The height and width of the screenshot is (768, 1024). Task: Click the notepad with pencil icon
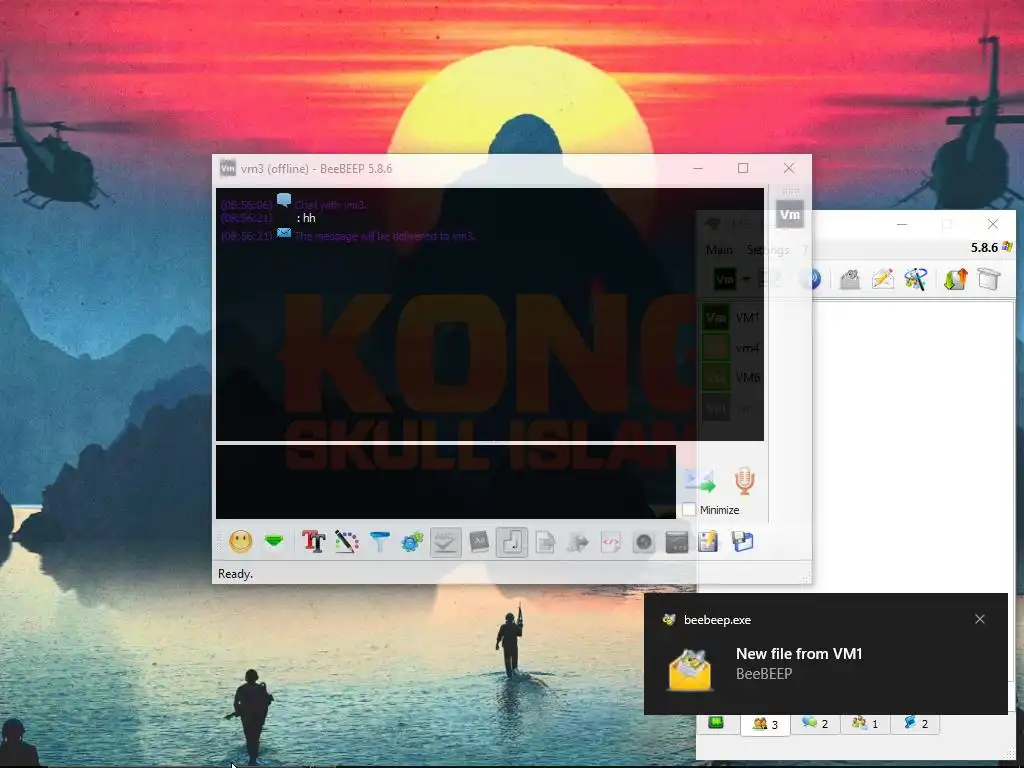pyautogui.click(x=708, y=541)
